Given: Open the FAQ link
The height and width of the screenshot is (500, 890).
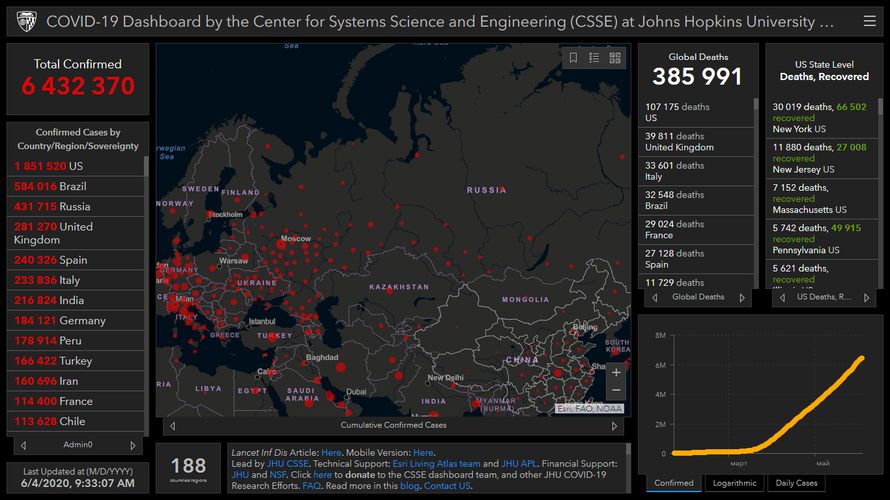Looking at the screenshot, I should click(x=312, y=486).
